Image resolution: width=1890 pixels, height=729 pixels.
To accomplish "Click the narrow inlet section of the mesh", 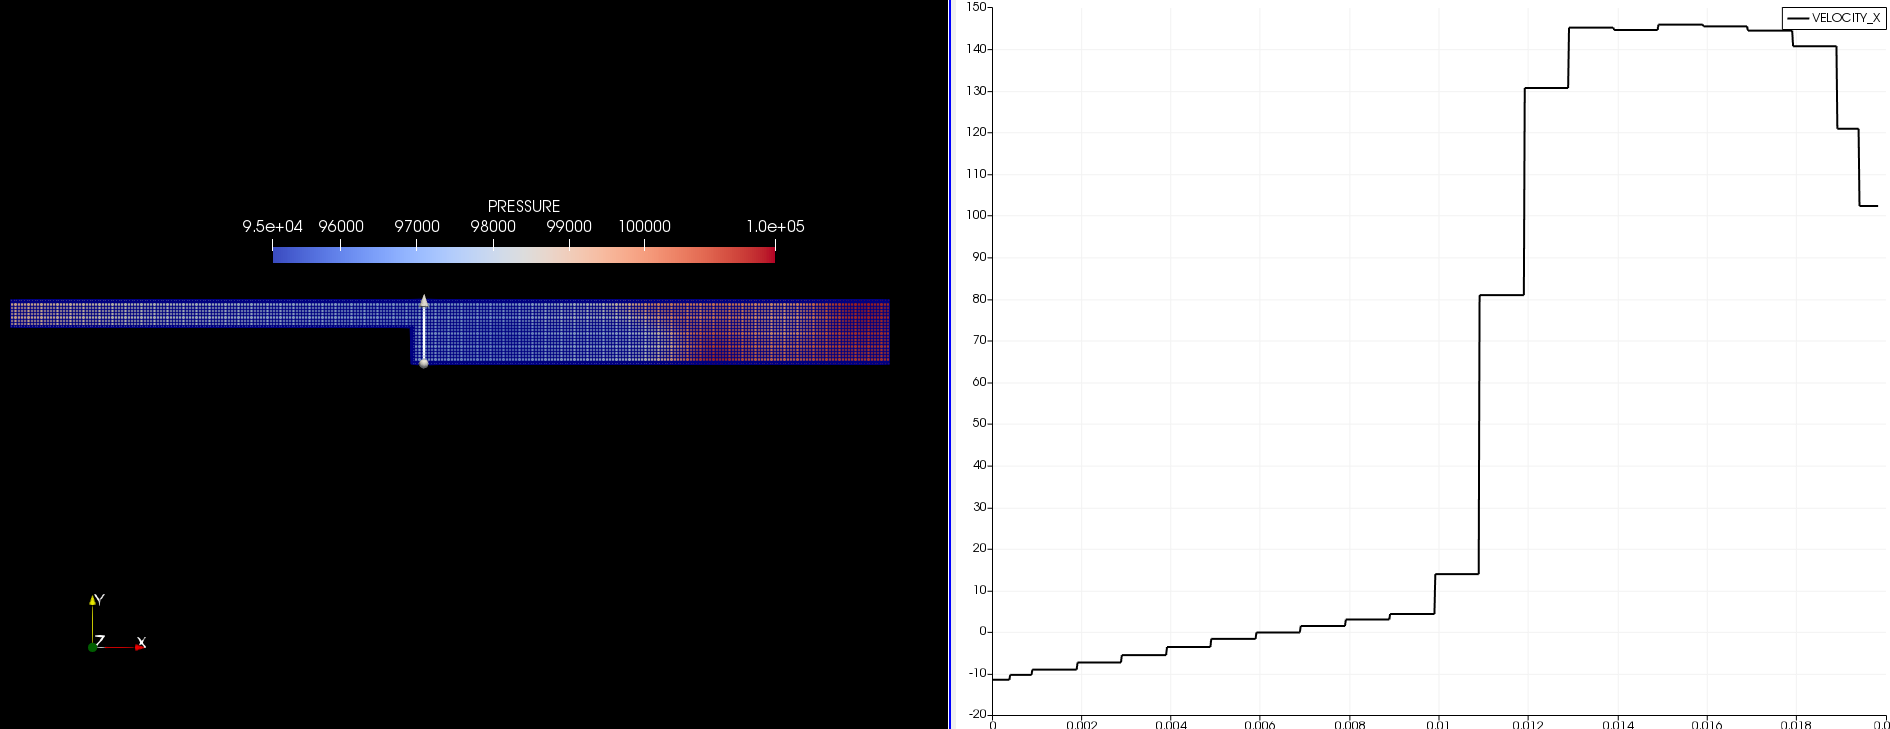I will tap(200, 313).
